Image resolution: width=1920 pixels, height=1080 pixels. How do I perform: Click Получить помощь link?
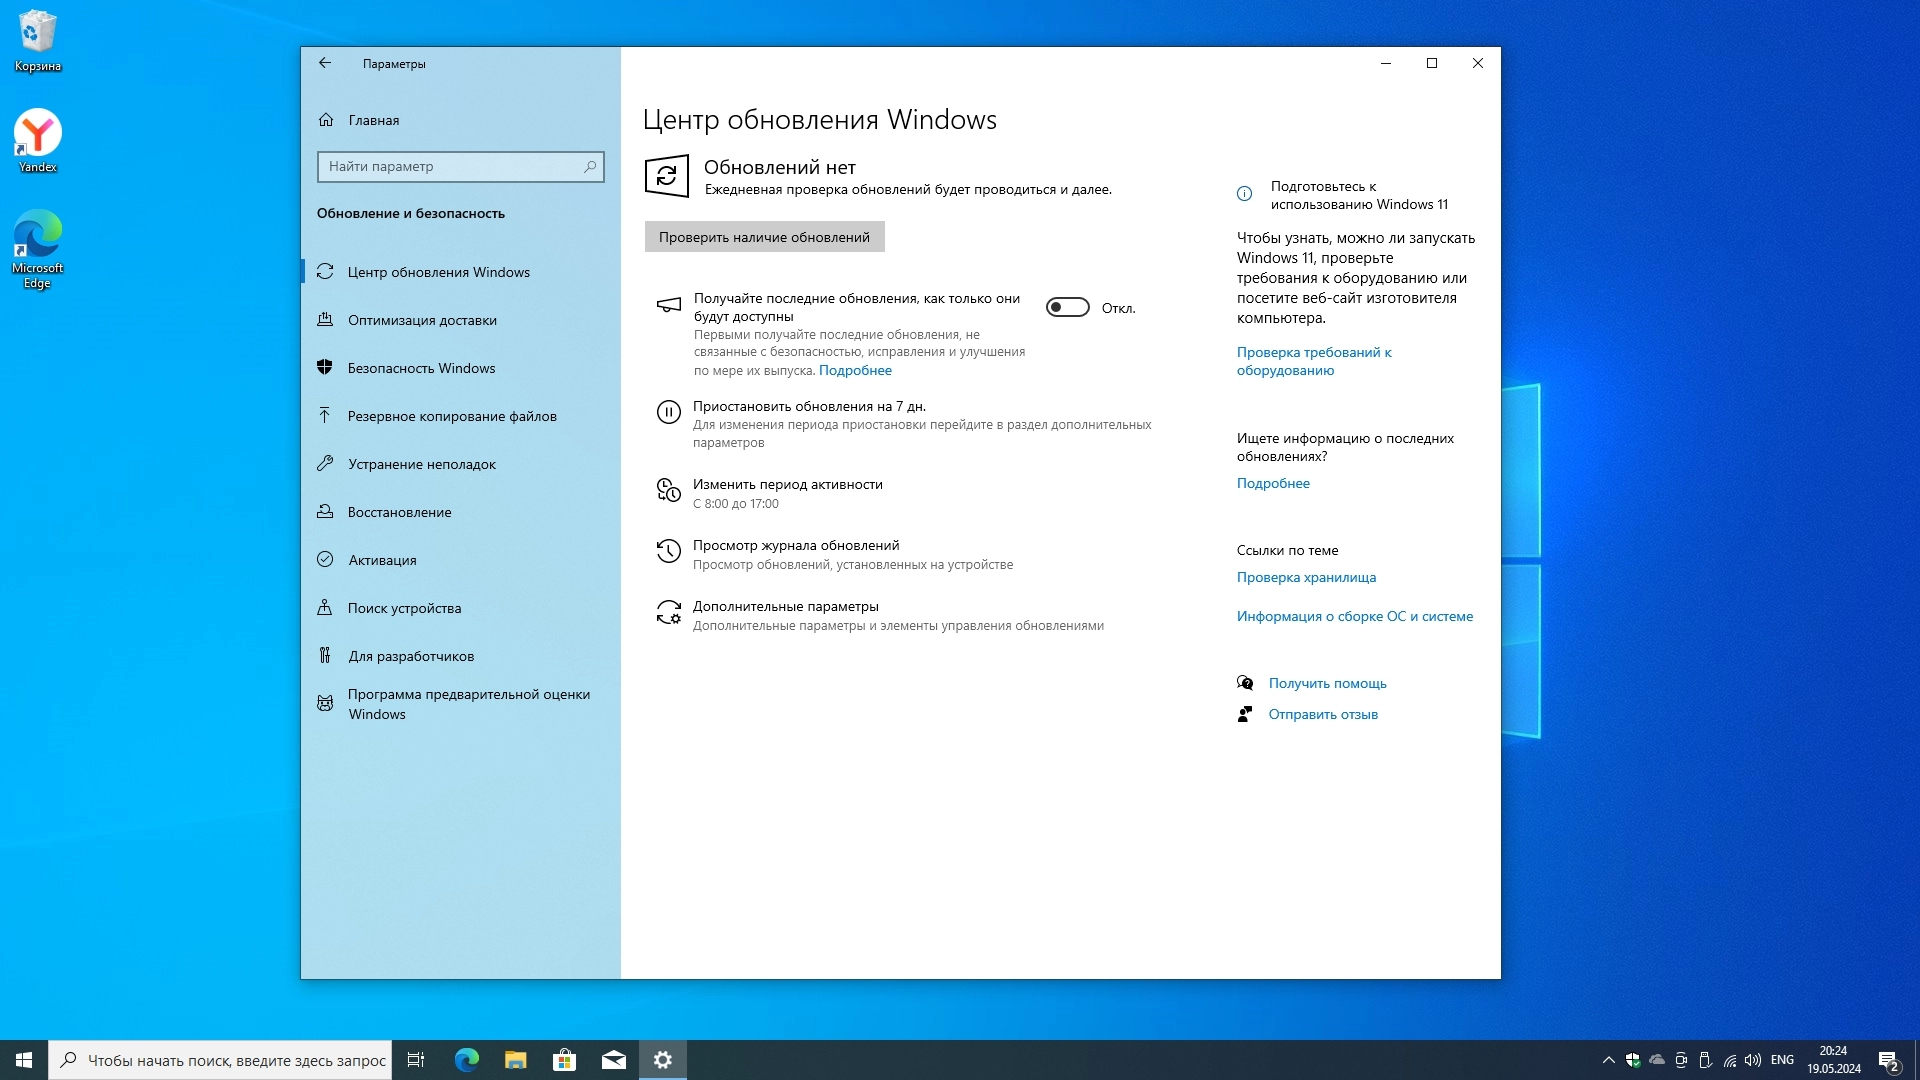[x=1327, y=683]
